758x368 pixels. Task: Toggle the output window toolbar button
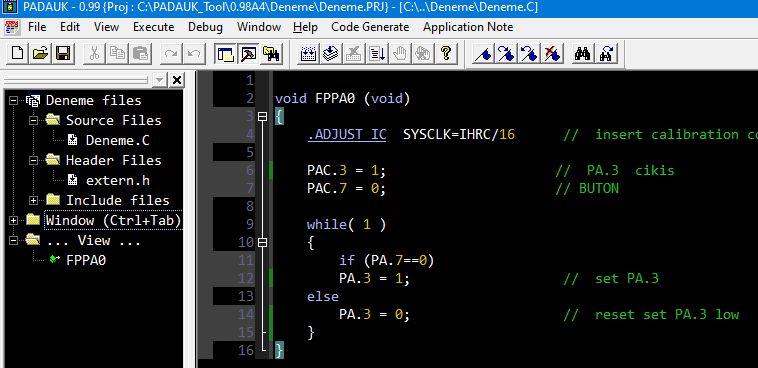coord(248,53)
